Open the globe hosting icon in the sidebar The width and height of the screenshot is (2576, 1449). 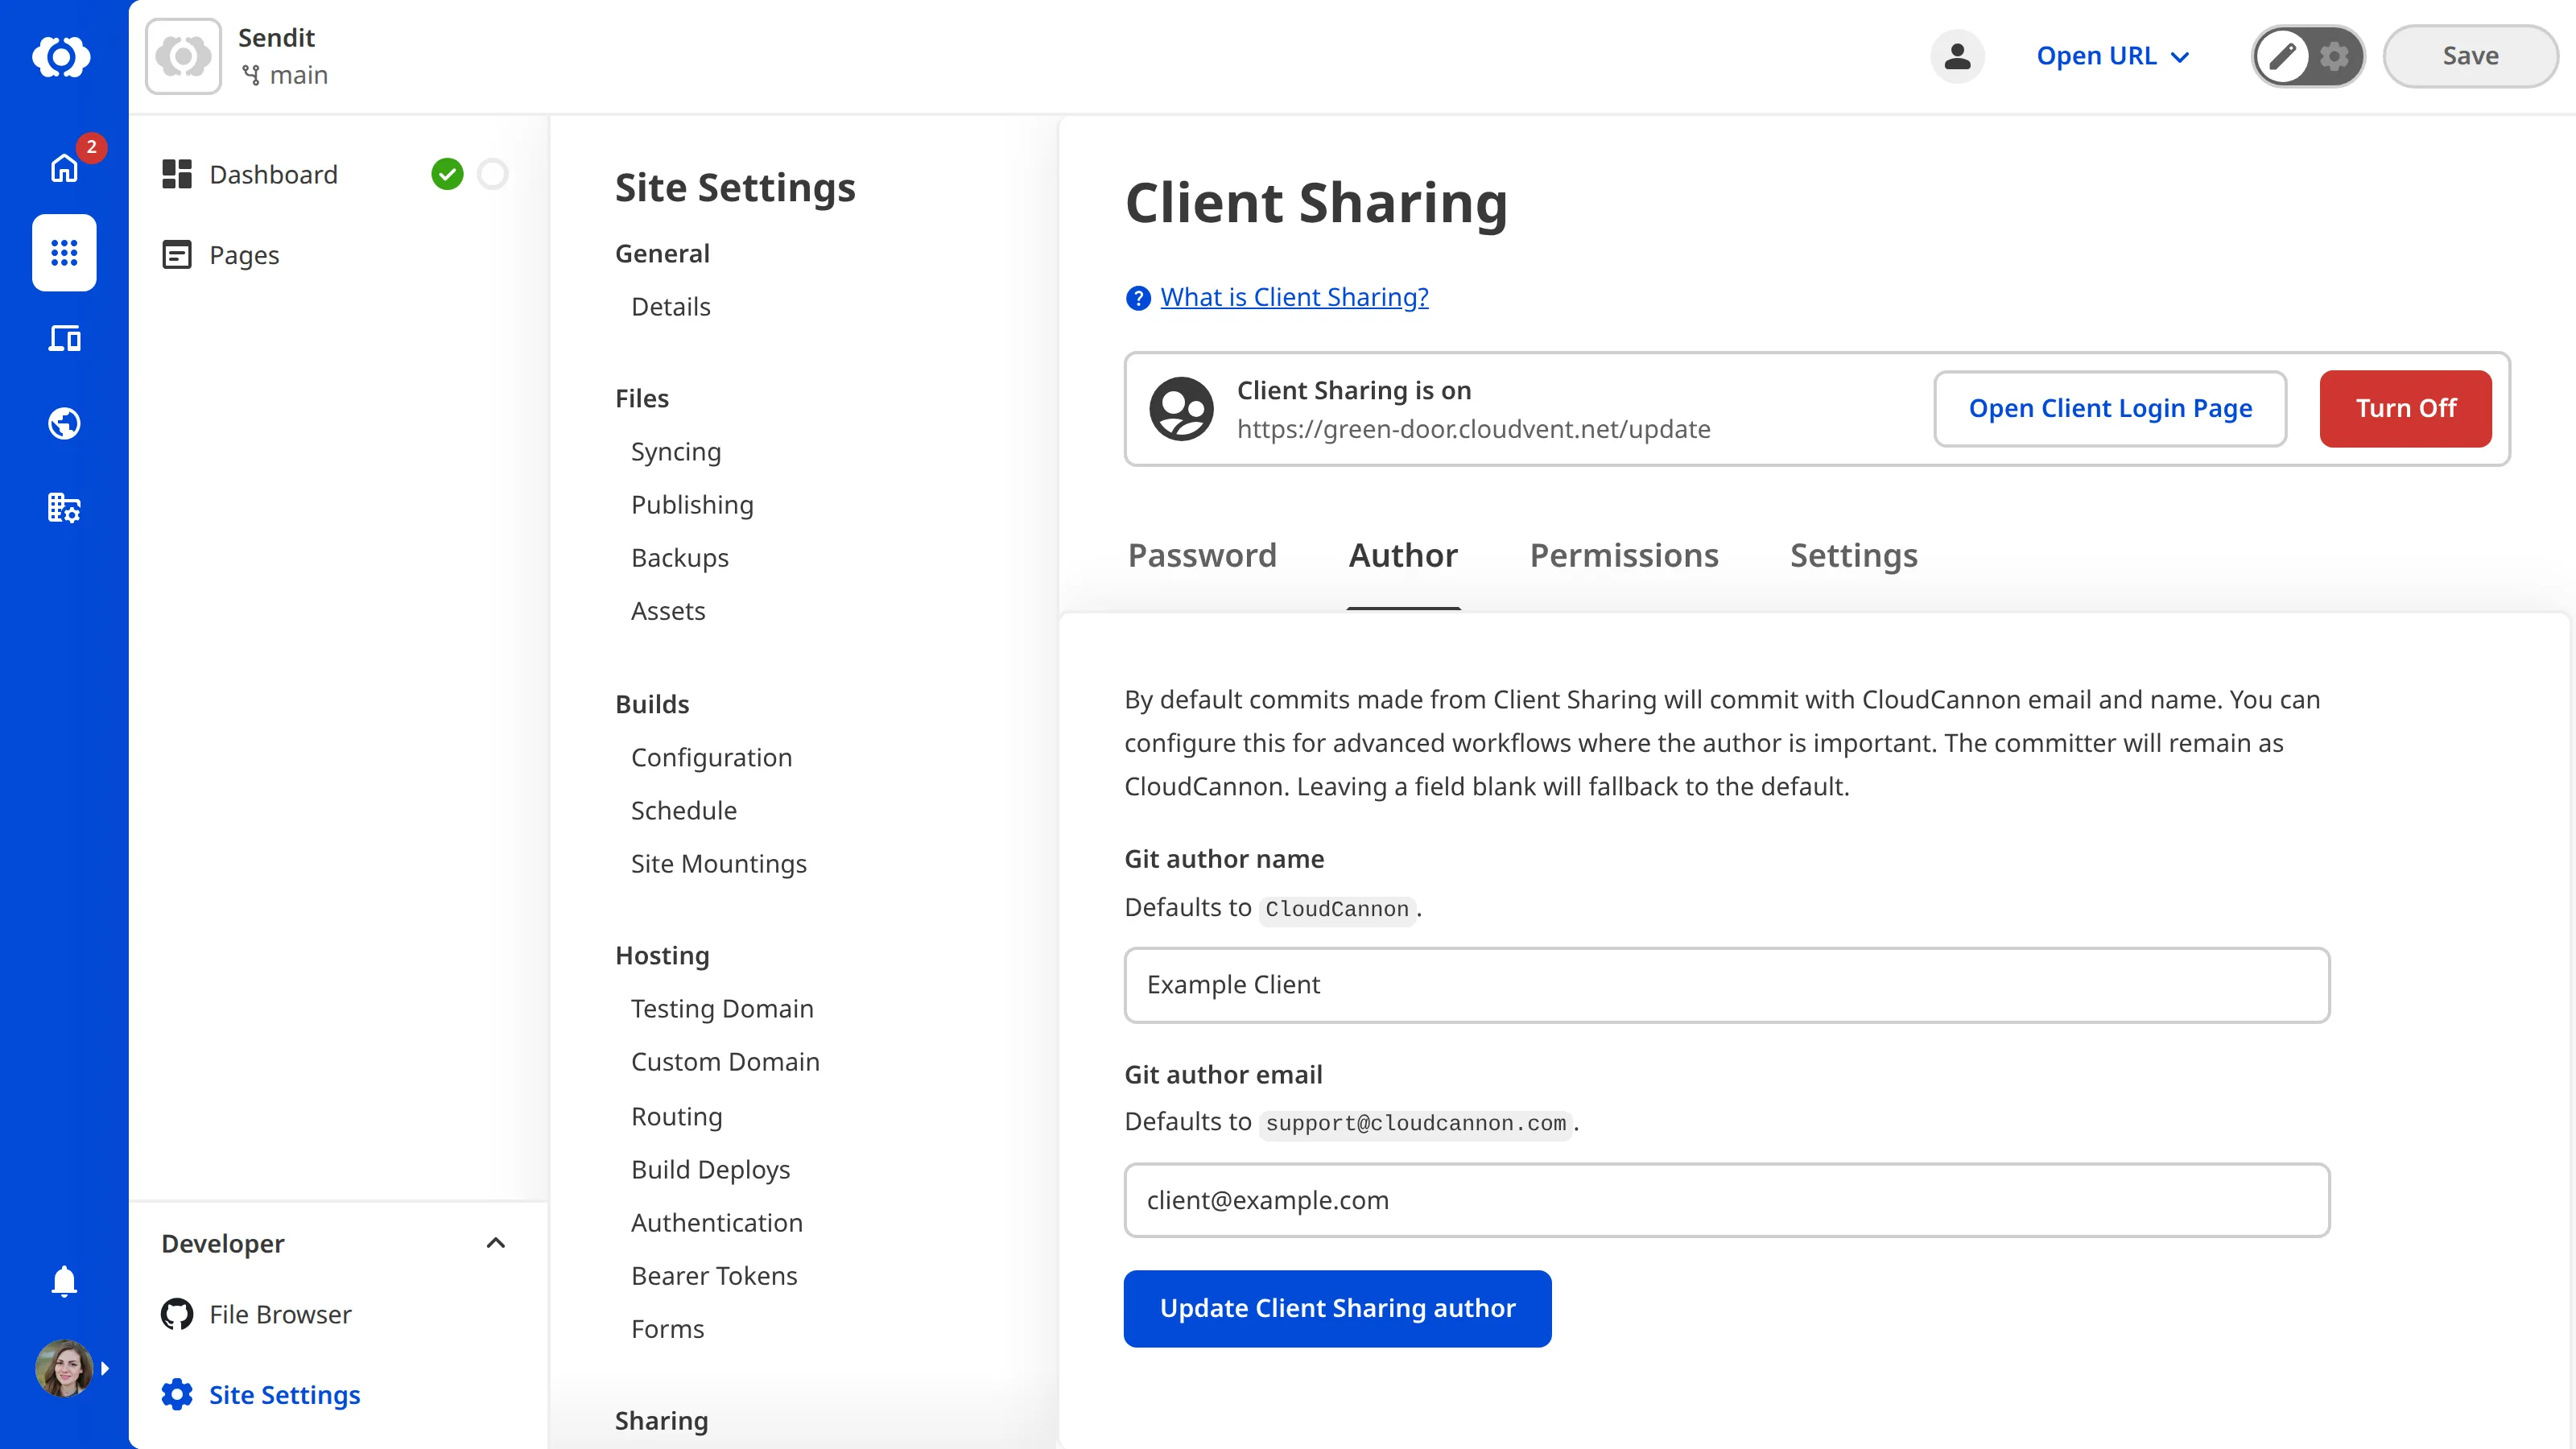(63, 423)
